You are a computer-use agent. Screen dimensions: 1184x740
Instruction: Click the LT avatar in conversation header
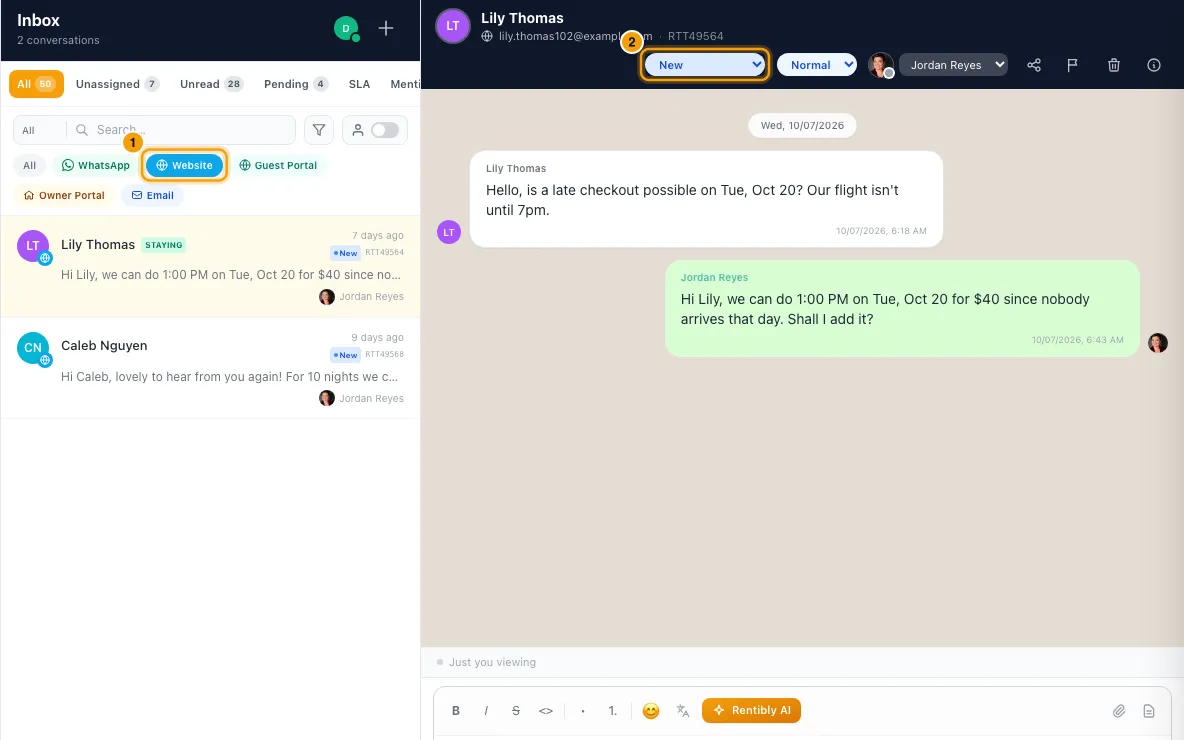click(453, 26)
